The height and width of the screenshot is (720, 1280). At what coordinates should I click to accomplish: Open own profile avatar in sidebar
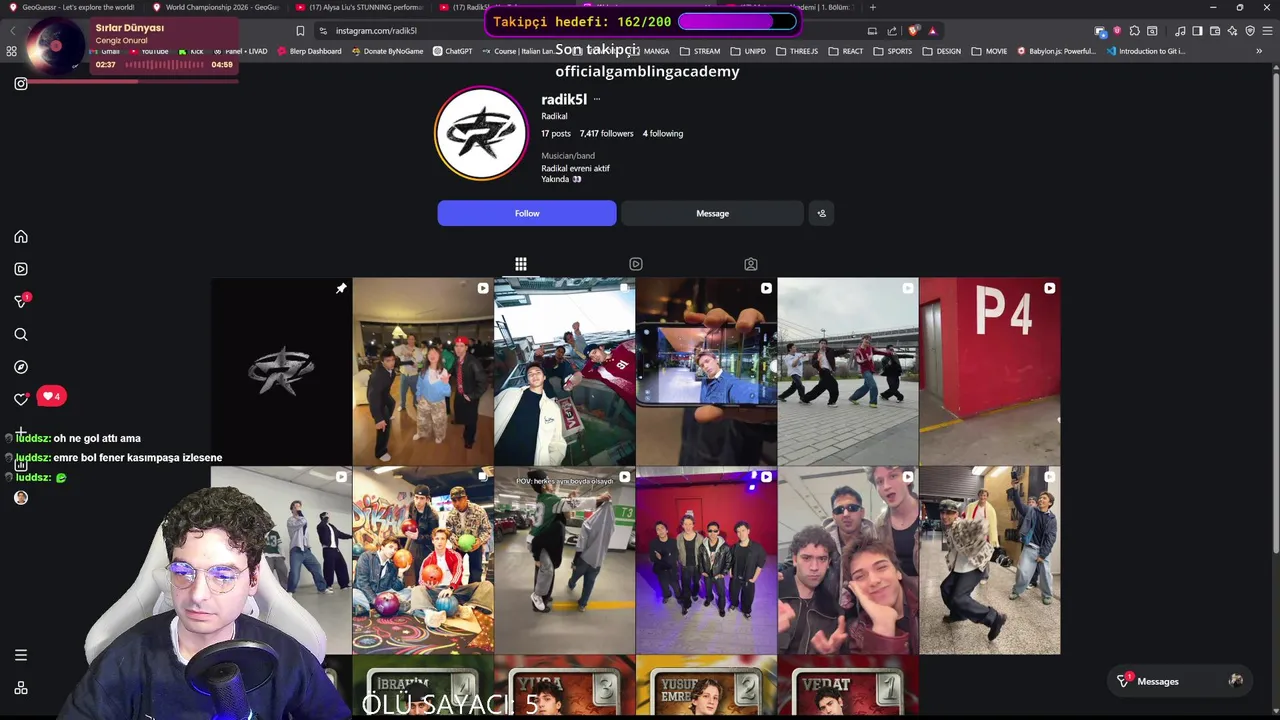[x=21, y=497]
